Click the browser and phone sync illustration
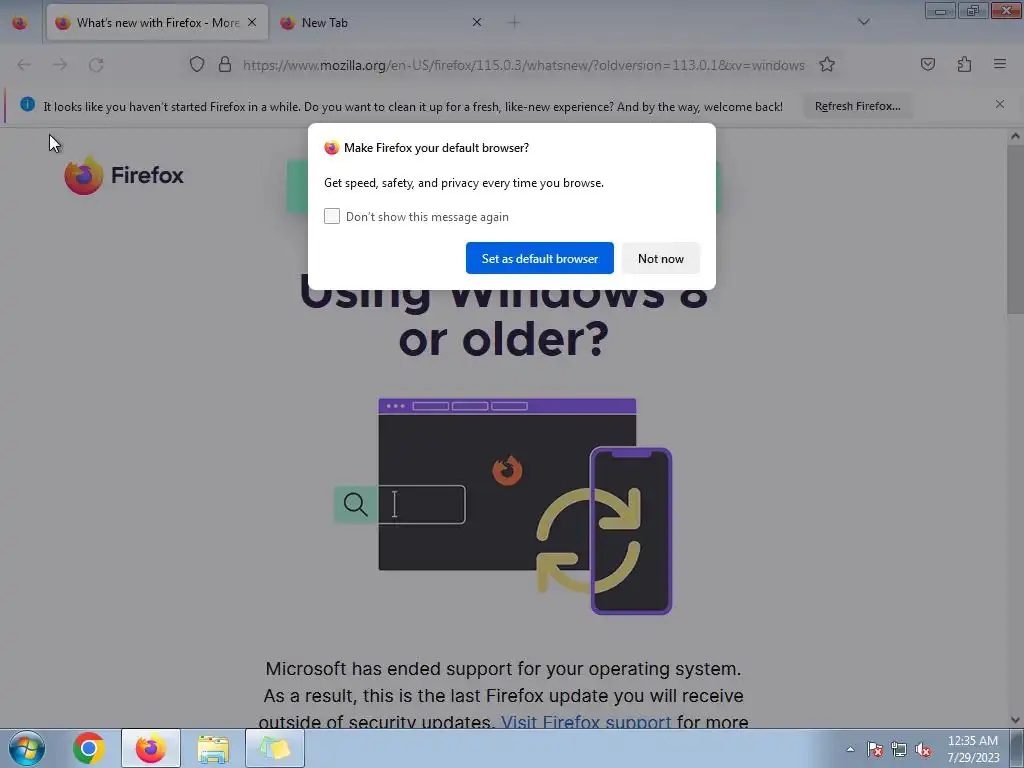1024x768 pixels. point(503,506)
